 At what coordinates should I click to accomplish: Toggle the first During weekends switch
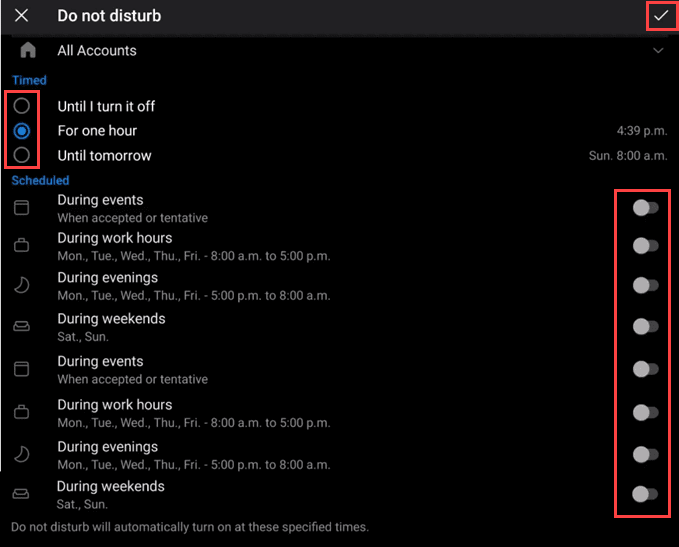646,326
